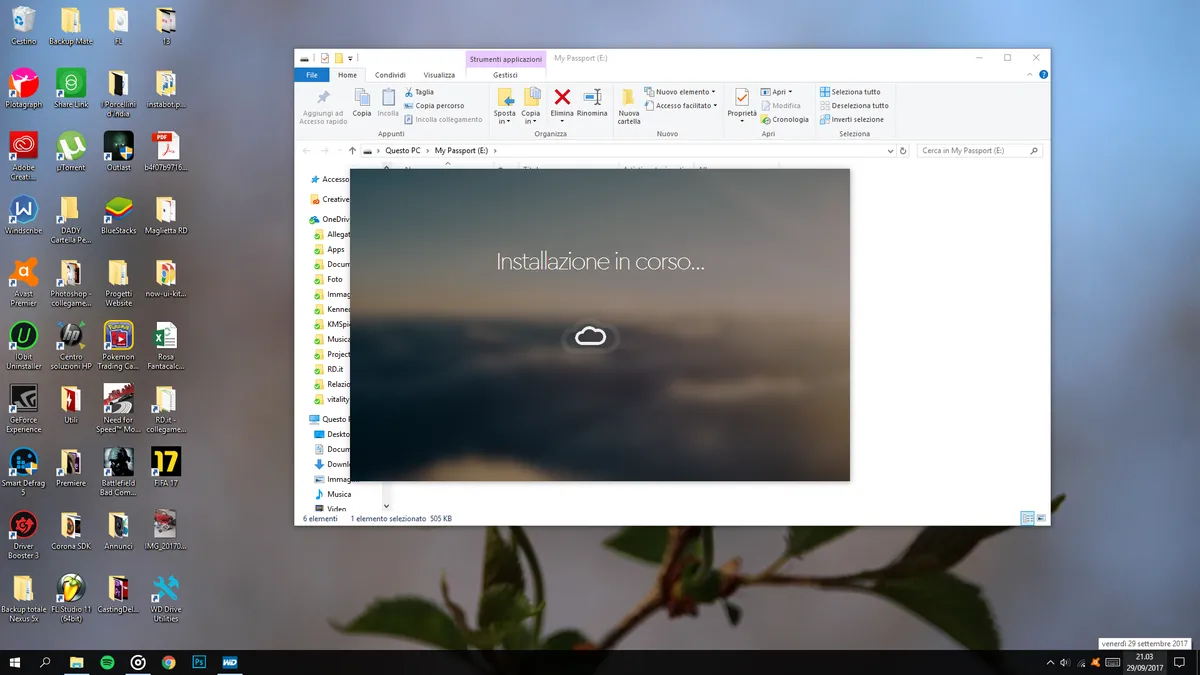This screenshot has height=675, width=1200.
Task: Click Copia percorso in the ribbon
Action: pyautogui.click(x=435, y=106)
